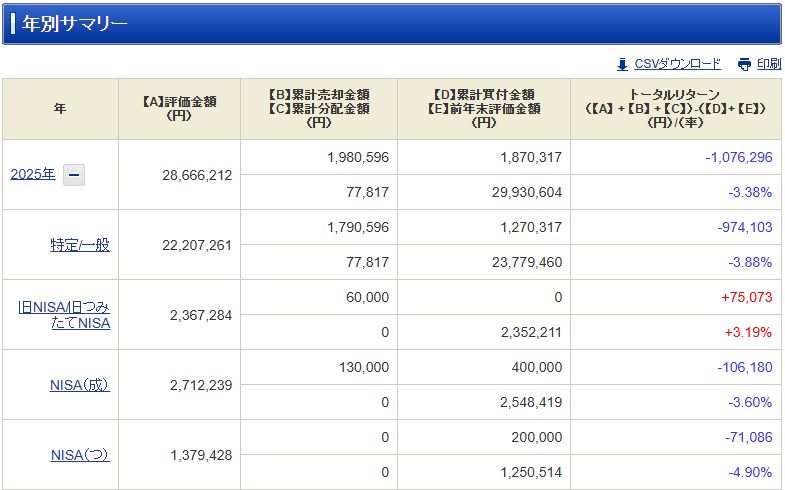Open the 旧NISA/旧つみたてNISA link
This screenshot has width=785, height=490.
tap(64, 315)
